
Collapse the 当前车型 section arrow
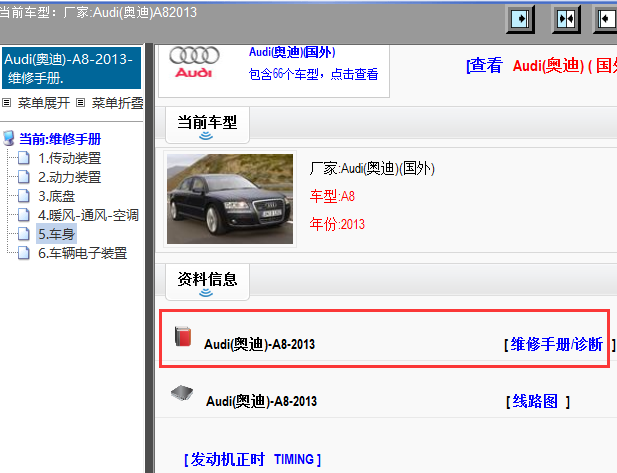206,136
